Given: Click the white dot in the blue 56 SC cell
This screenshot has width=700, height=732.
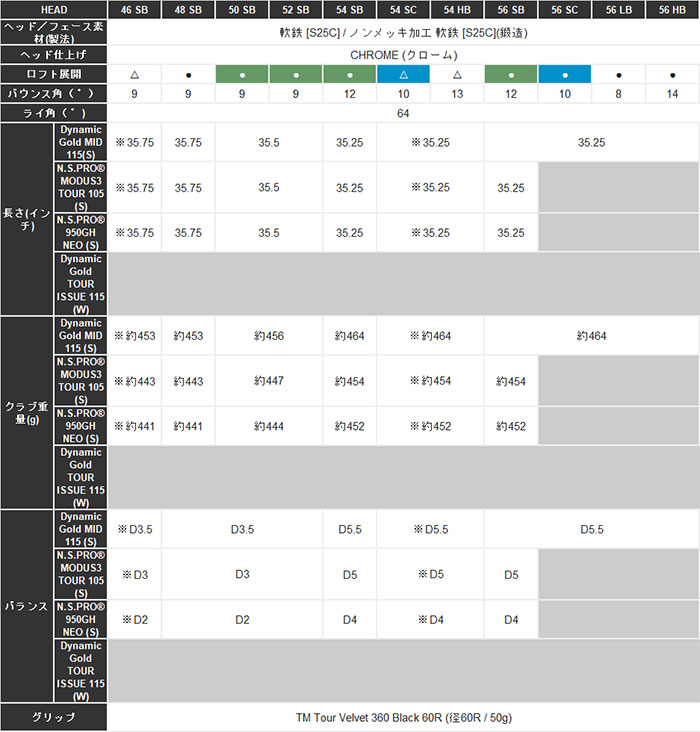Looking at the screenshot, I should click(x=565, y=75).
